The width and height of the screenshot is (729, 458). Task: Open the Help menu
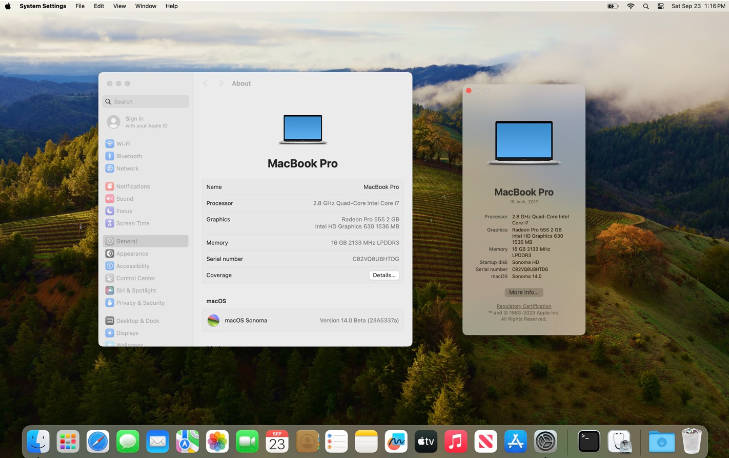coord(172,6)
